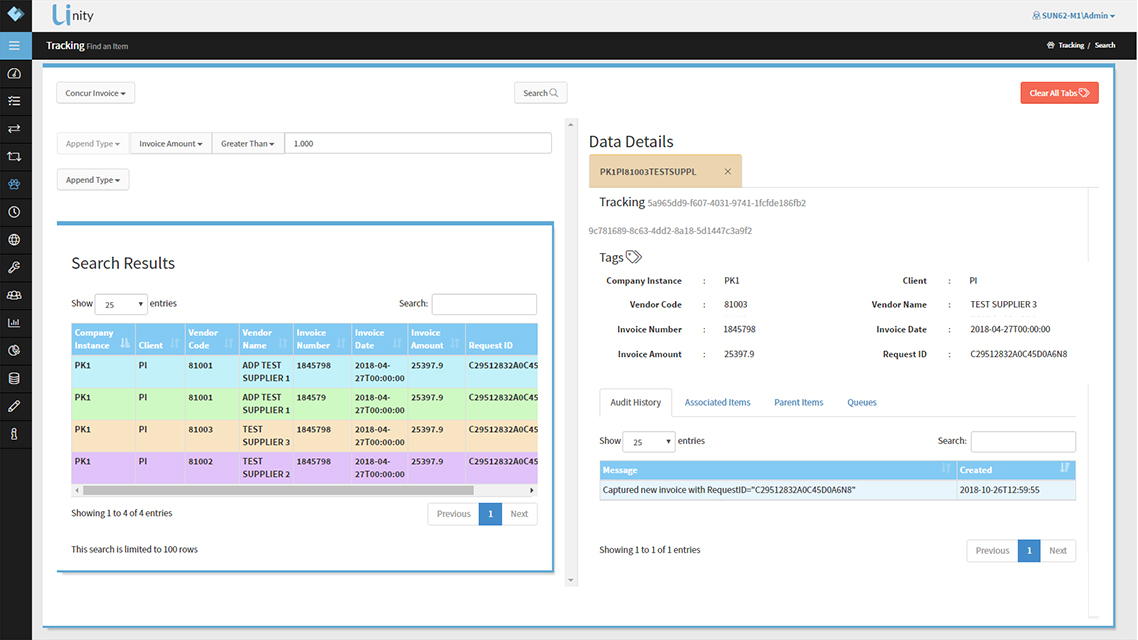Toggle the hamburger menu in sidebar
The width and height of the screenshot is (1138, 640).
15,46
